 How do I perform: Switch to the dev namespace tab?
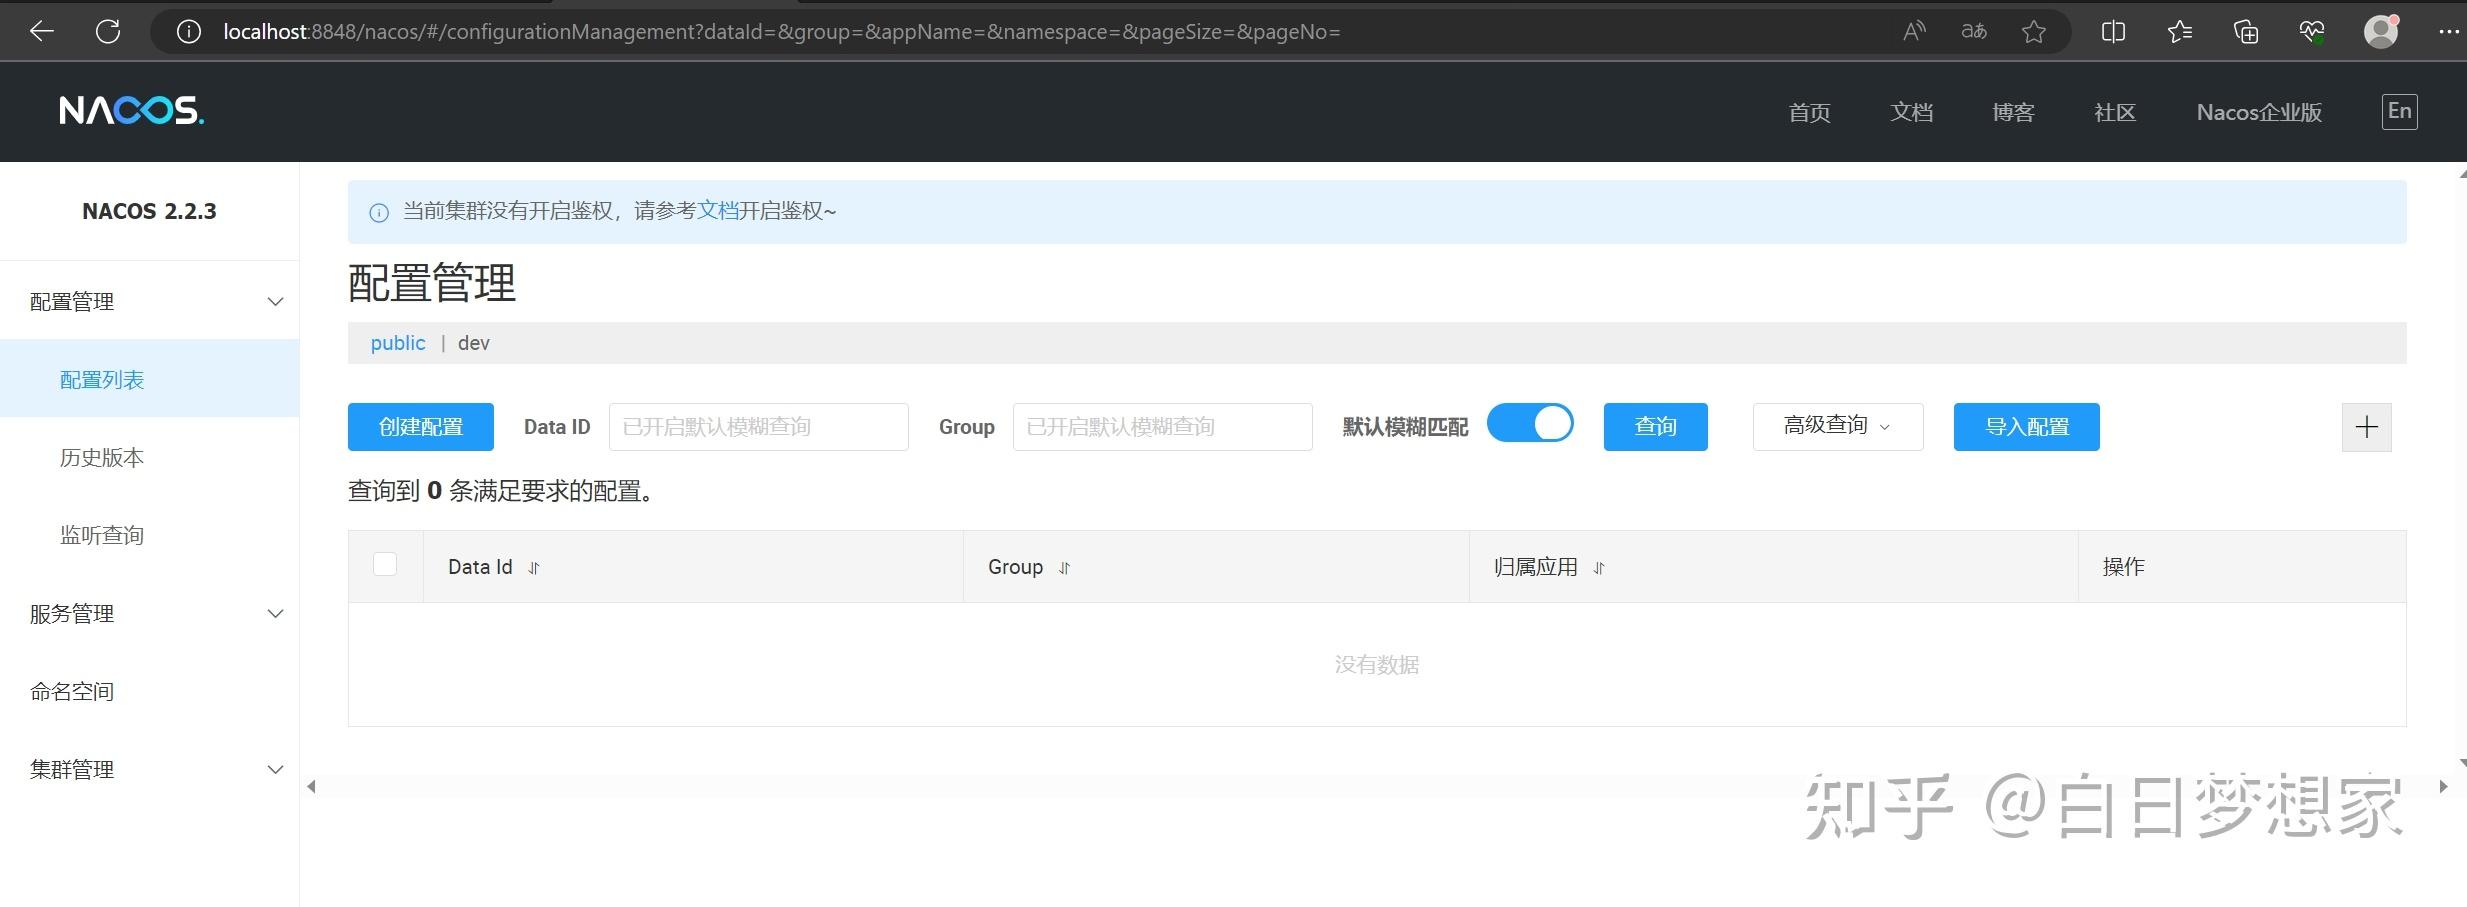(472, 342)
